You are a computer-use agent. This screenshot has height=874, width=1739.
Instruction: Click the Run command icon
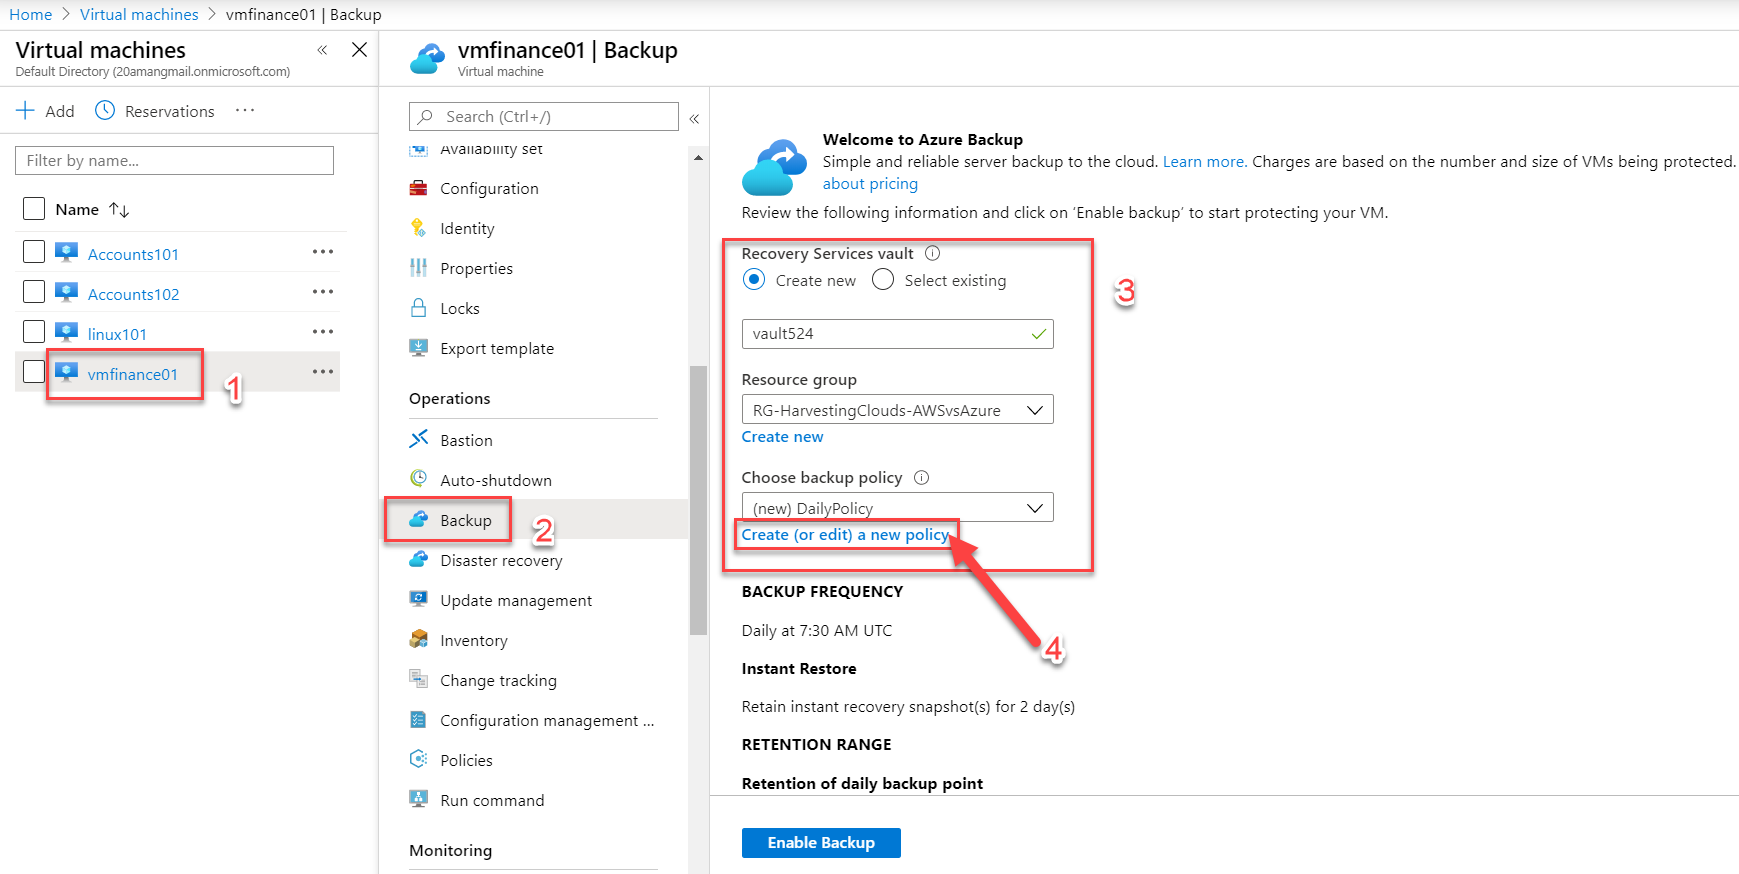(419, 799)
